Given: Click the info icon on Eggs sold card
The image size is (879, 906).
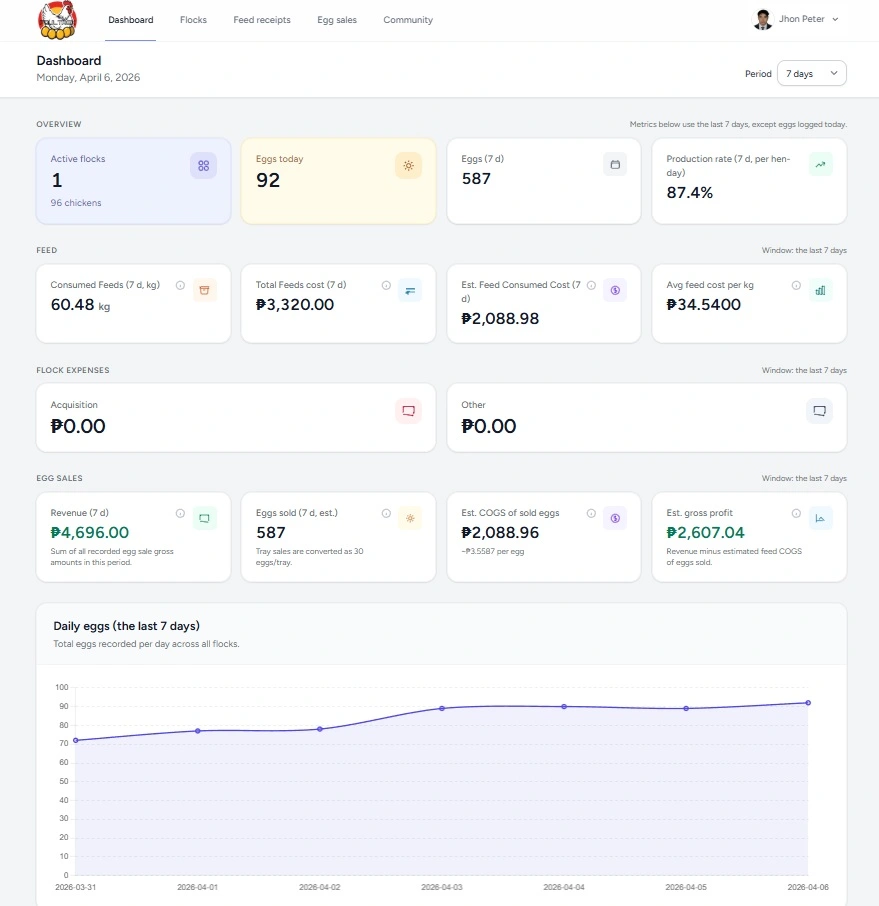Looking at the screenshot, I should point(386,512).
